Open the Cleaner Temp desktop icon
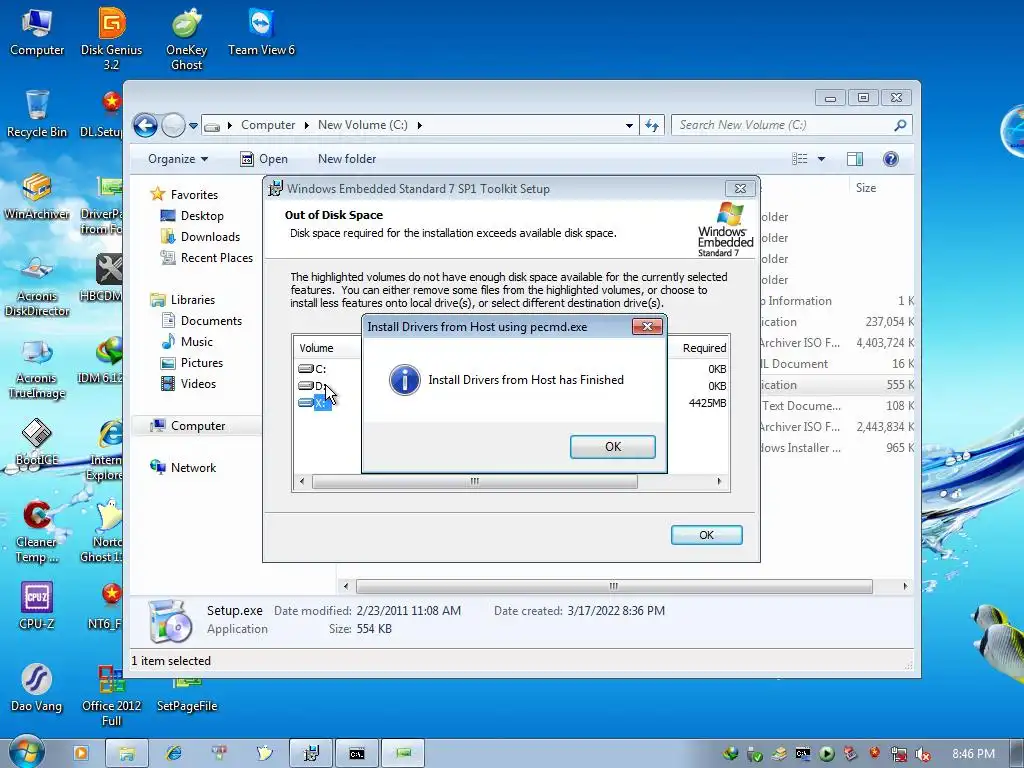Viewport: 1024px width, 768px height. click(x=37, y=532)
